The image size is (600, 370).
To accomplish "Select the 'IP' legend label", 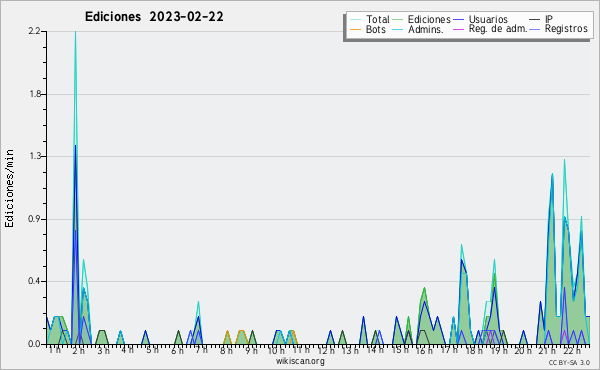I will [549, 19].
